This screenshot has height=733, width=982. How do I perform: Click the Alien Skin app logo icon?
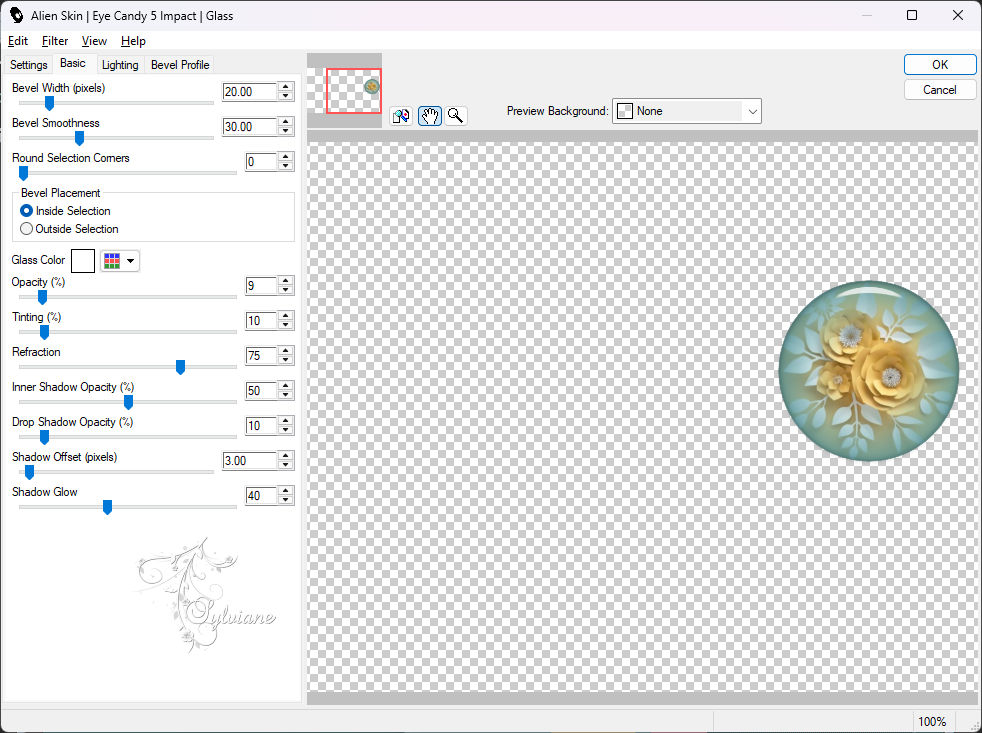(x=16, y=15)
